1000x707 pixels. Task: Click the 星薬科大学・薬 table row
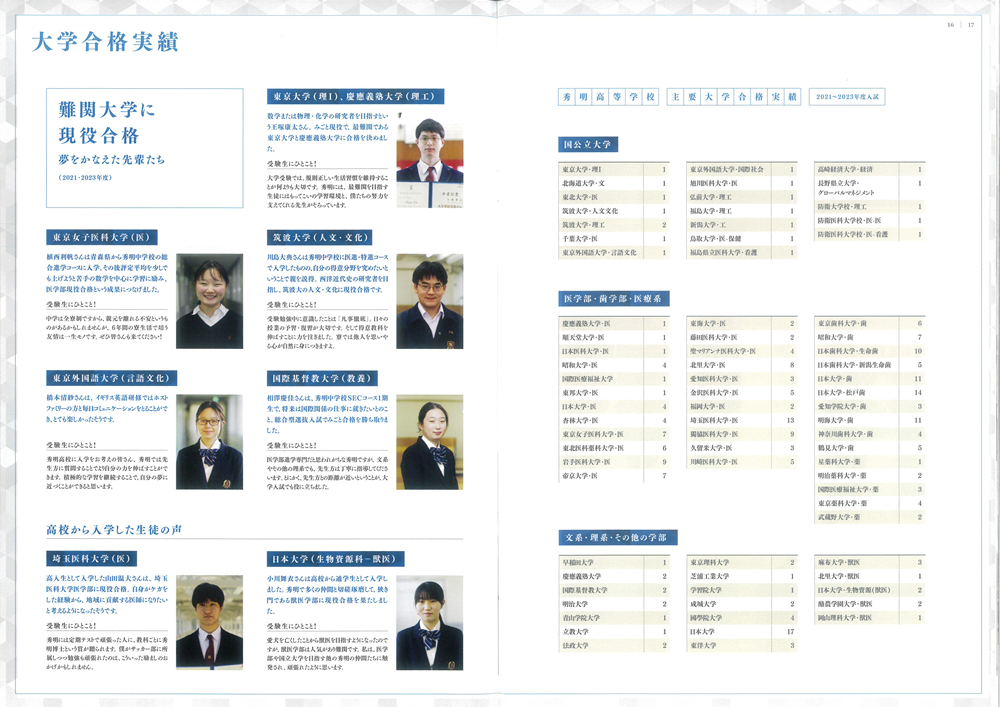coord(870,462)
